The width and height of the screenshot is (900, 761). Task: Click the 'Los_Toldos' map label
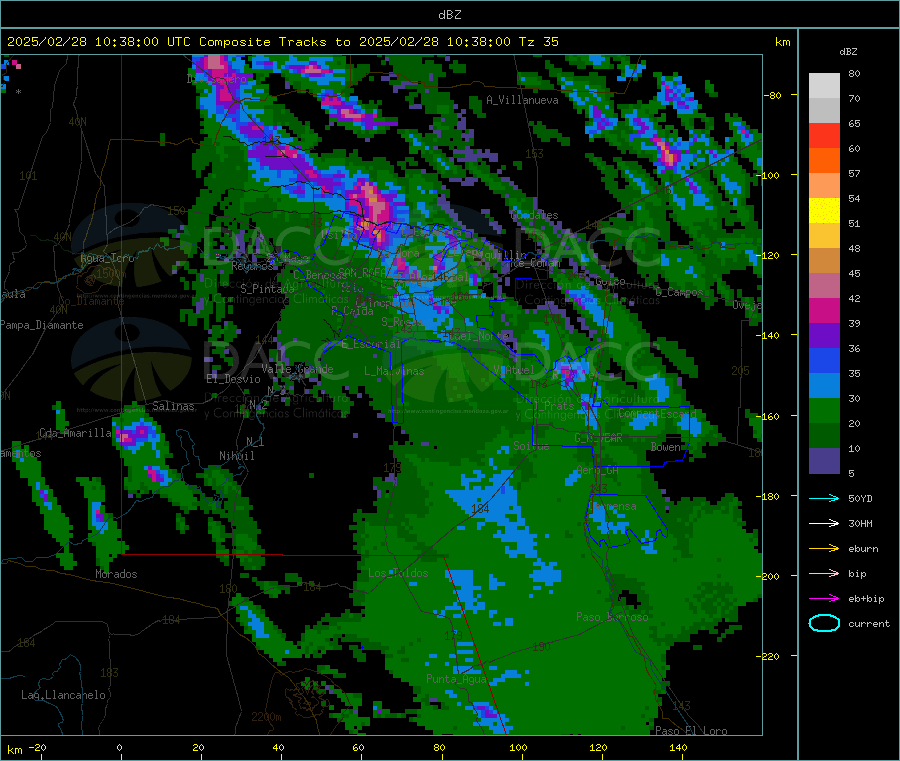pyautogui.click(x=398, y=573)
